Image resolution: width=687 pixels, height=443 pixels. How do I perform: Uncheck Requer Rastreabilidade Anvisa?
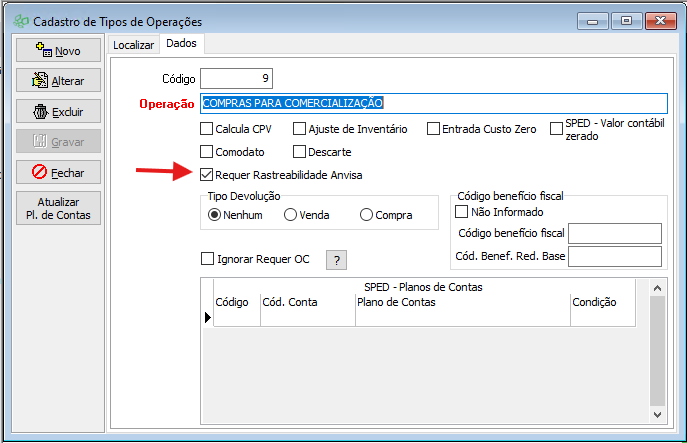tap(207, 175)
